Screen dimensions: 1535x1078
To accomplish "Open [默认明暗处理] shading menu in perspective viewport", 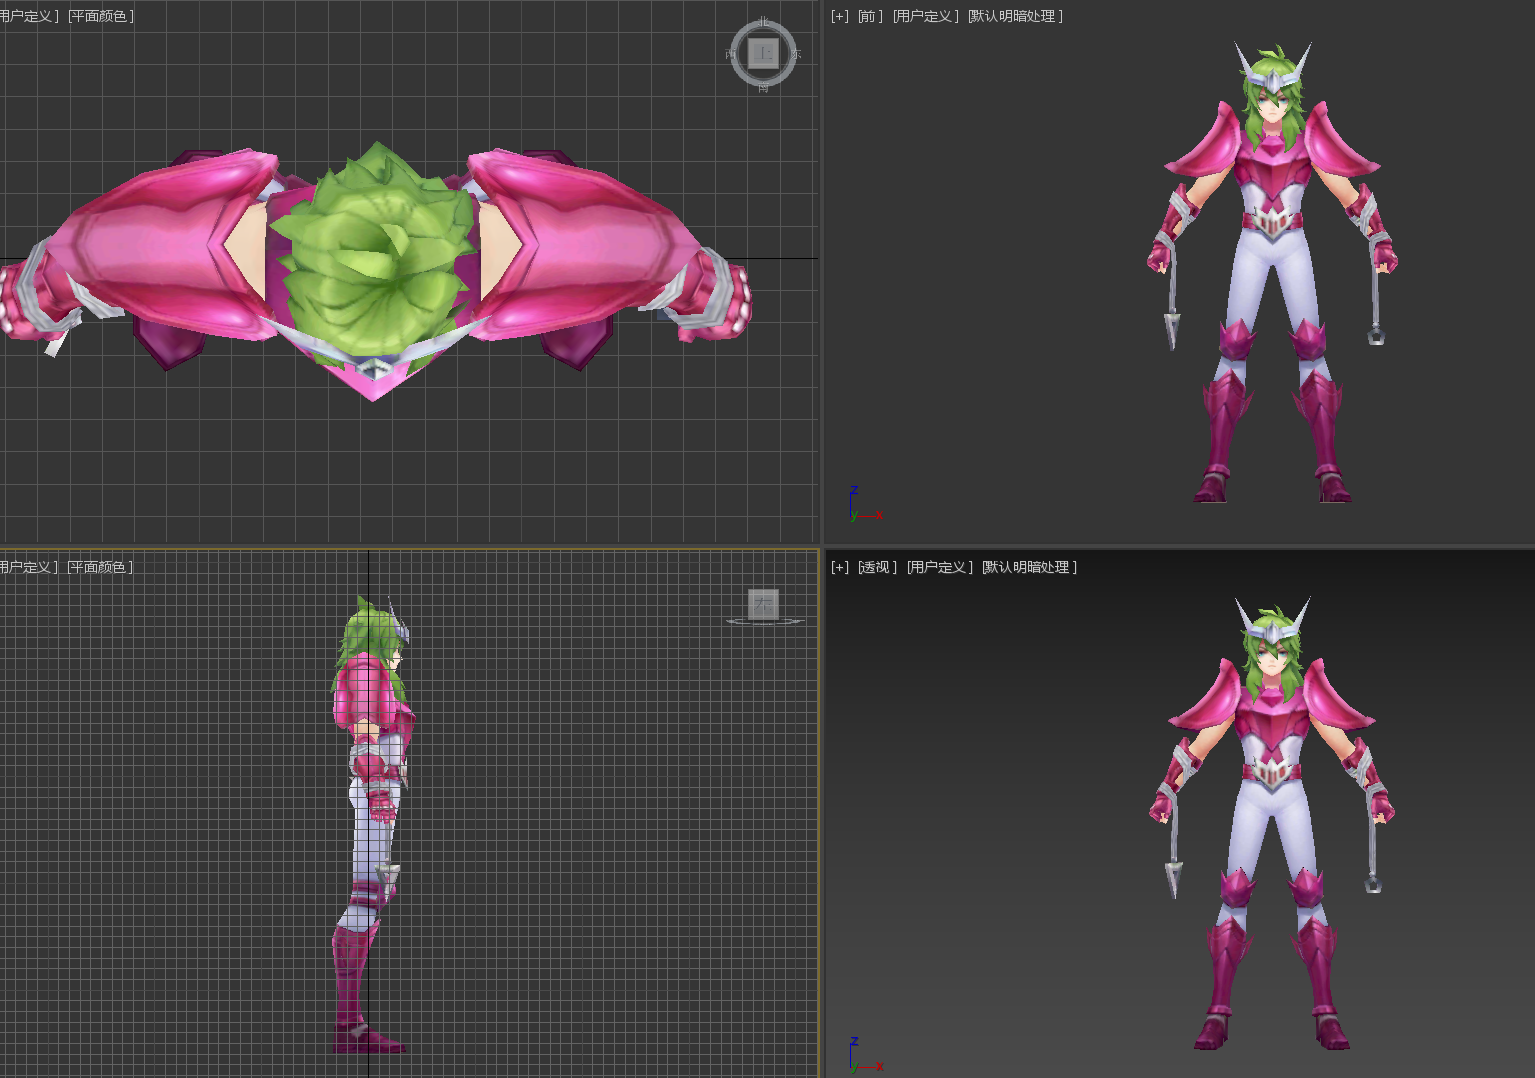I will (1029, 567).
